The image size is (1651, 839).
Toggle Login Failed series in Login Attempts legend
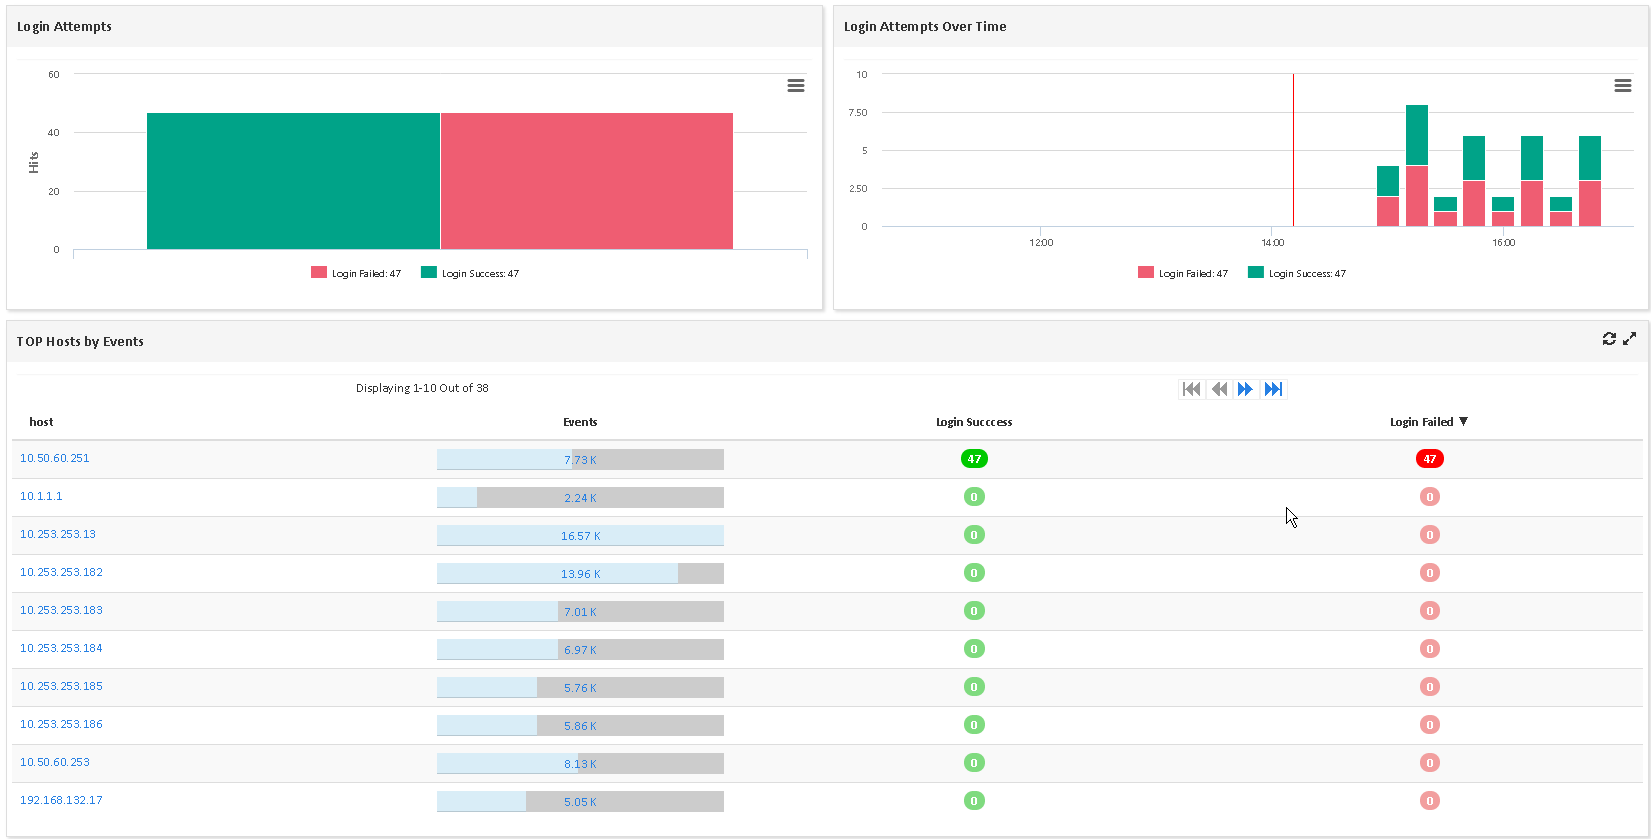click(357, 273)
